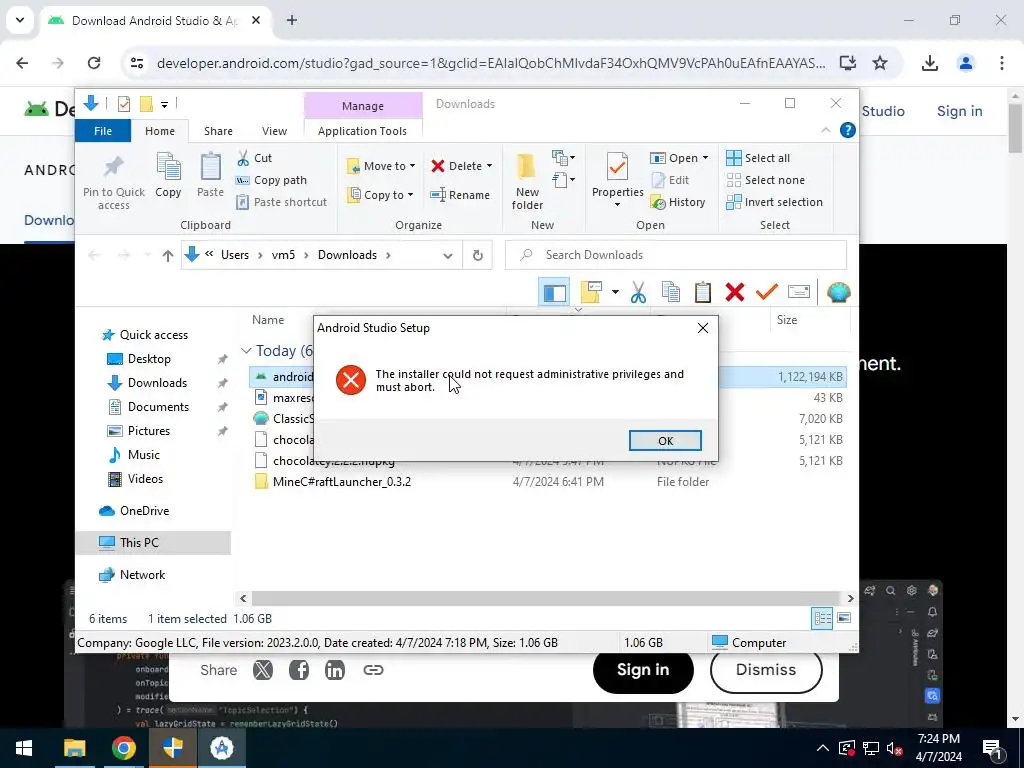This screenshot has width=1024, height=768.
Task: Click Invert selection in ribbon
Action: (x=775, y=202)
